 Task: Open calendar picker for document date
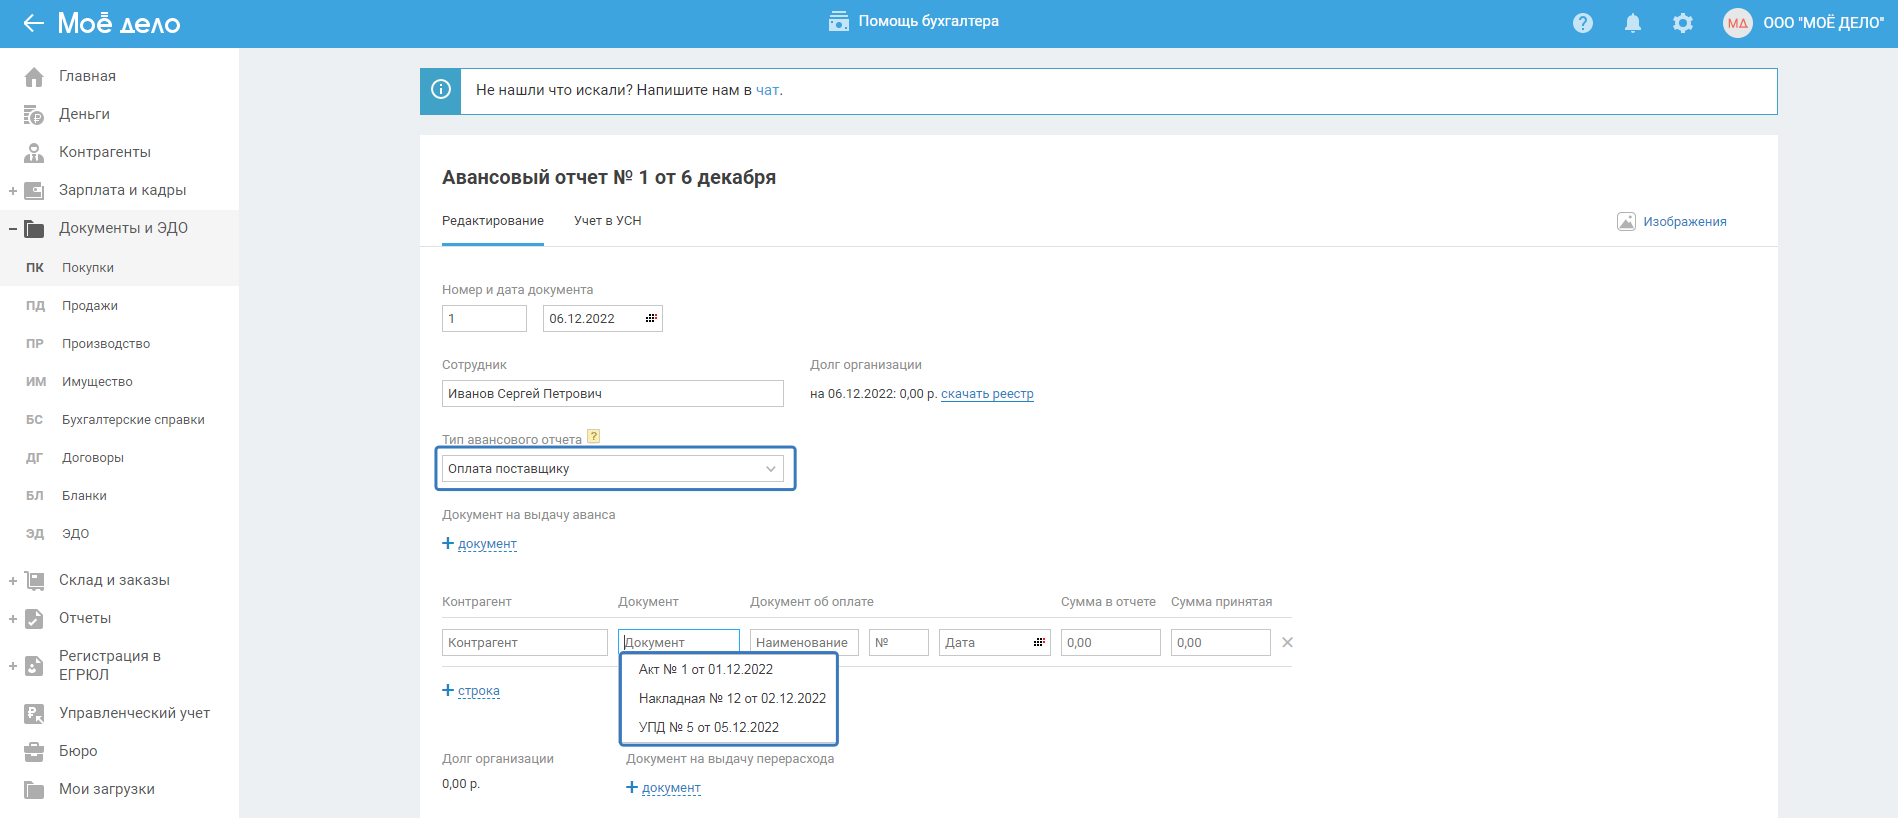[651, 318]
